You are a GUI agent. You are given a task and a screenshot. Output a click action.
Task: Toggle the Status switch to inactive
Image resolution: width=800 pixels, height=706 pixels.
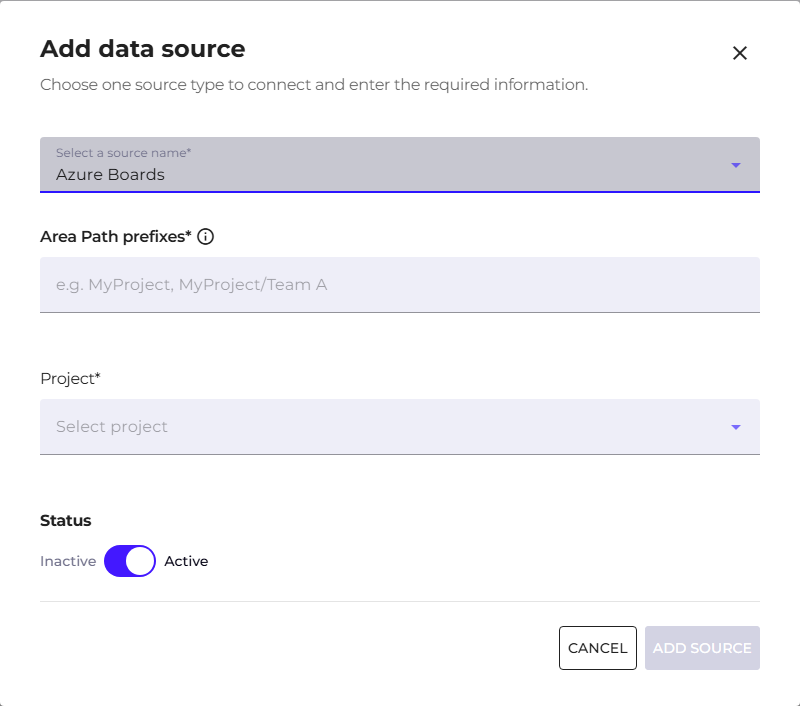tap(130, 561)
